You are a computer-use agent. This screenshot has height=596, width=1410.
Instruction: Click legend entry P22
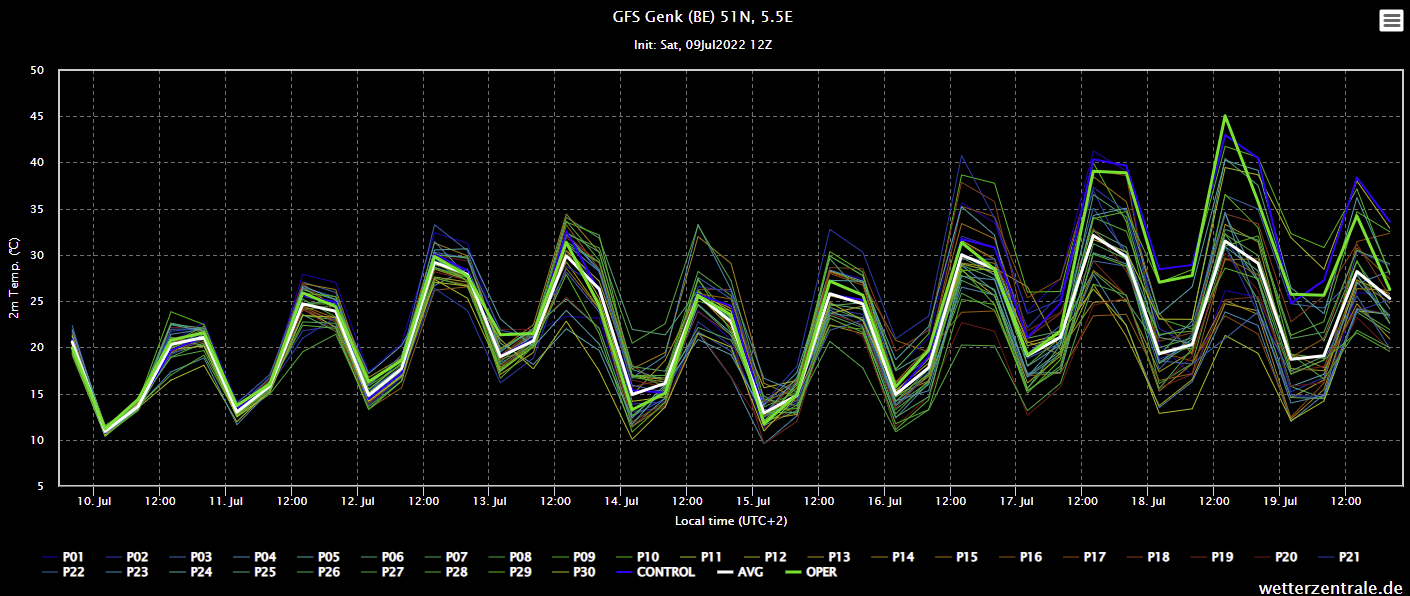pos(64,572)
